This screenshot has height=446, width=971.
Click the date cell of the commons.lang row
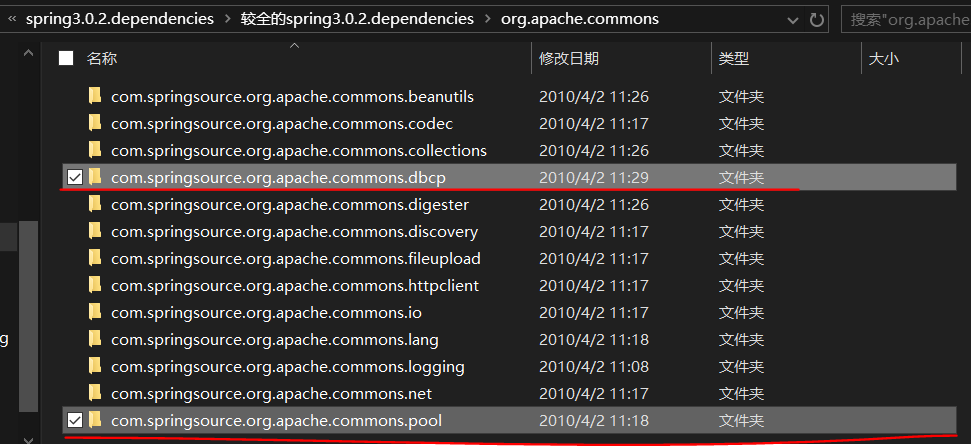click(x=594, y=340)
